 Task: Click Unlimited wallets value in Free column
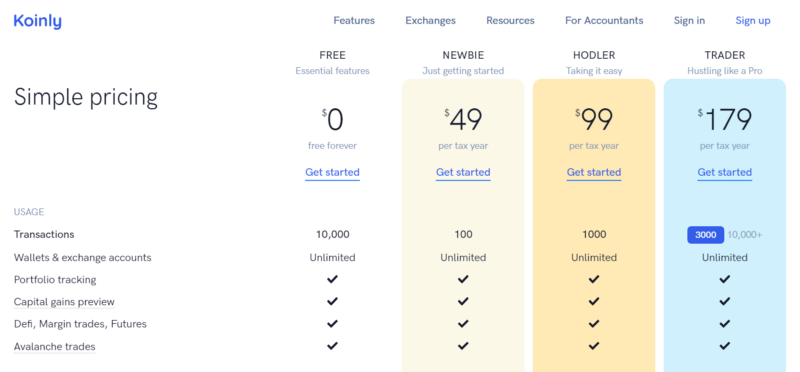coord(332,257)
